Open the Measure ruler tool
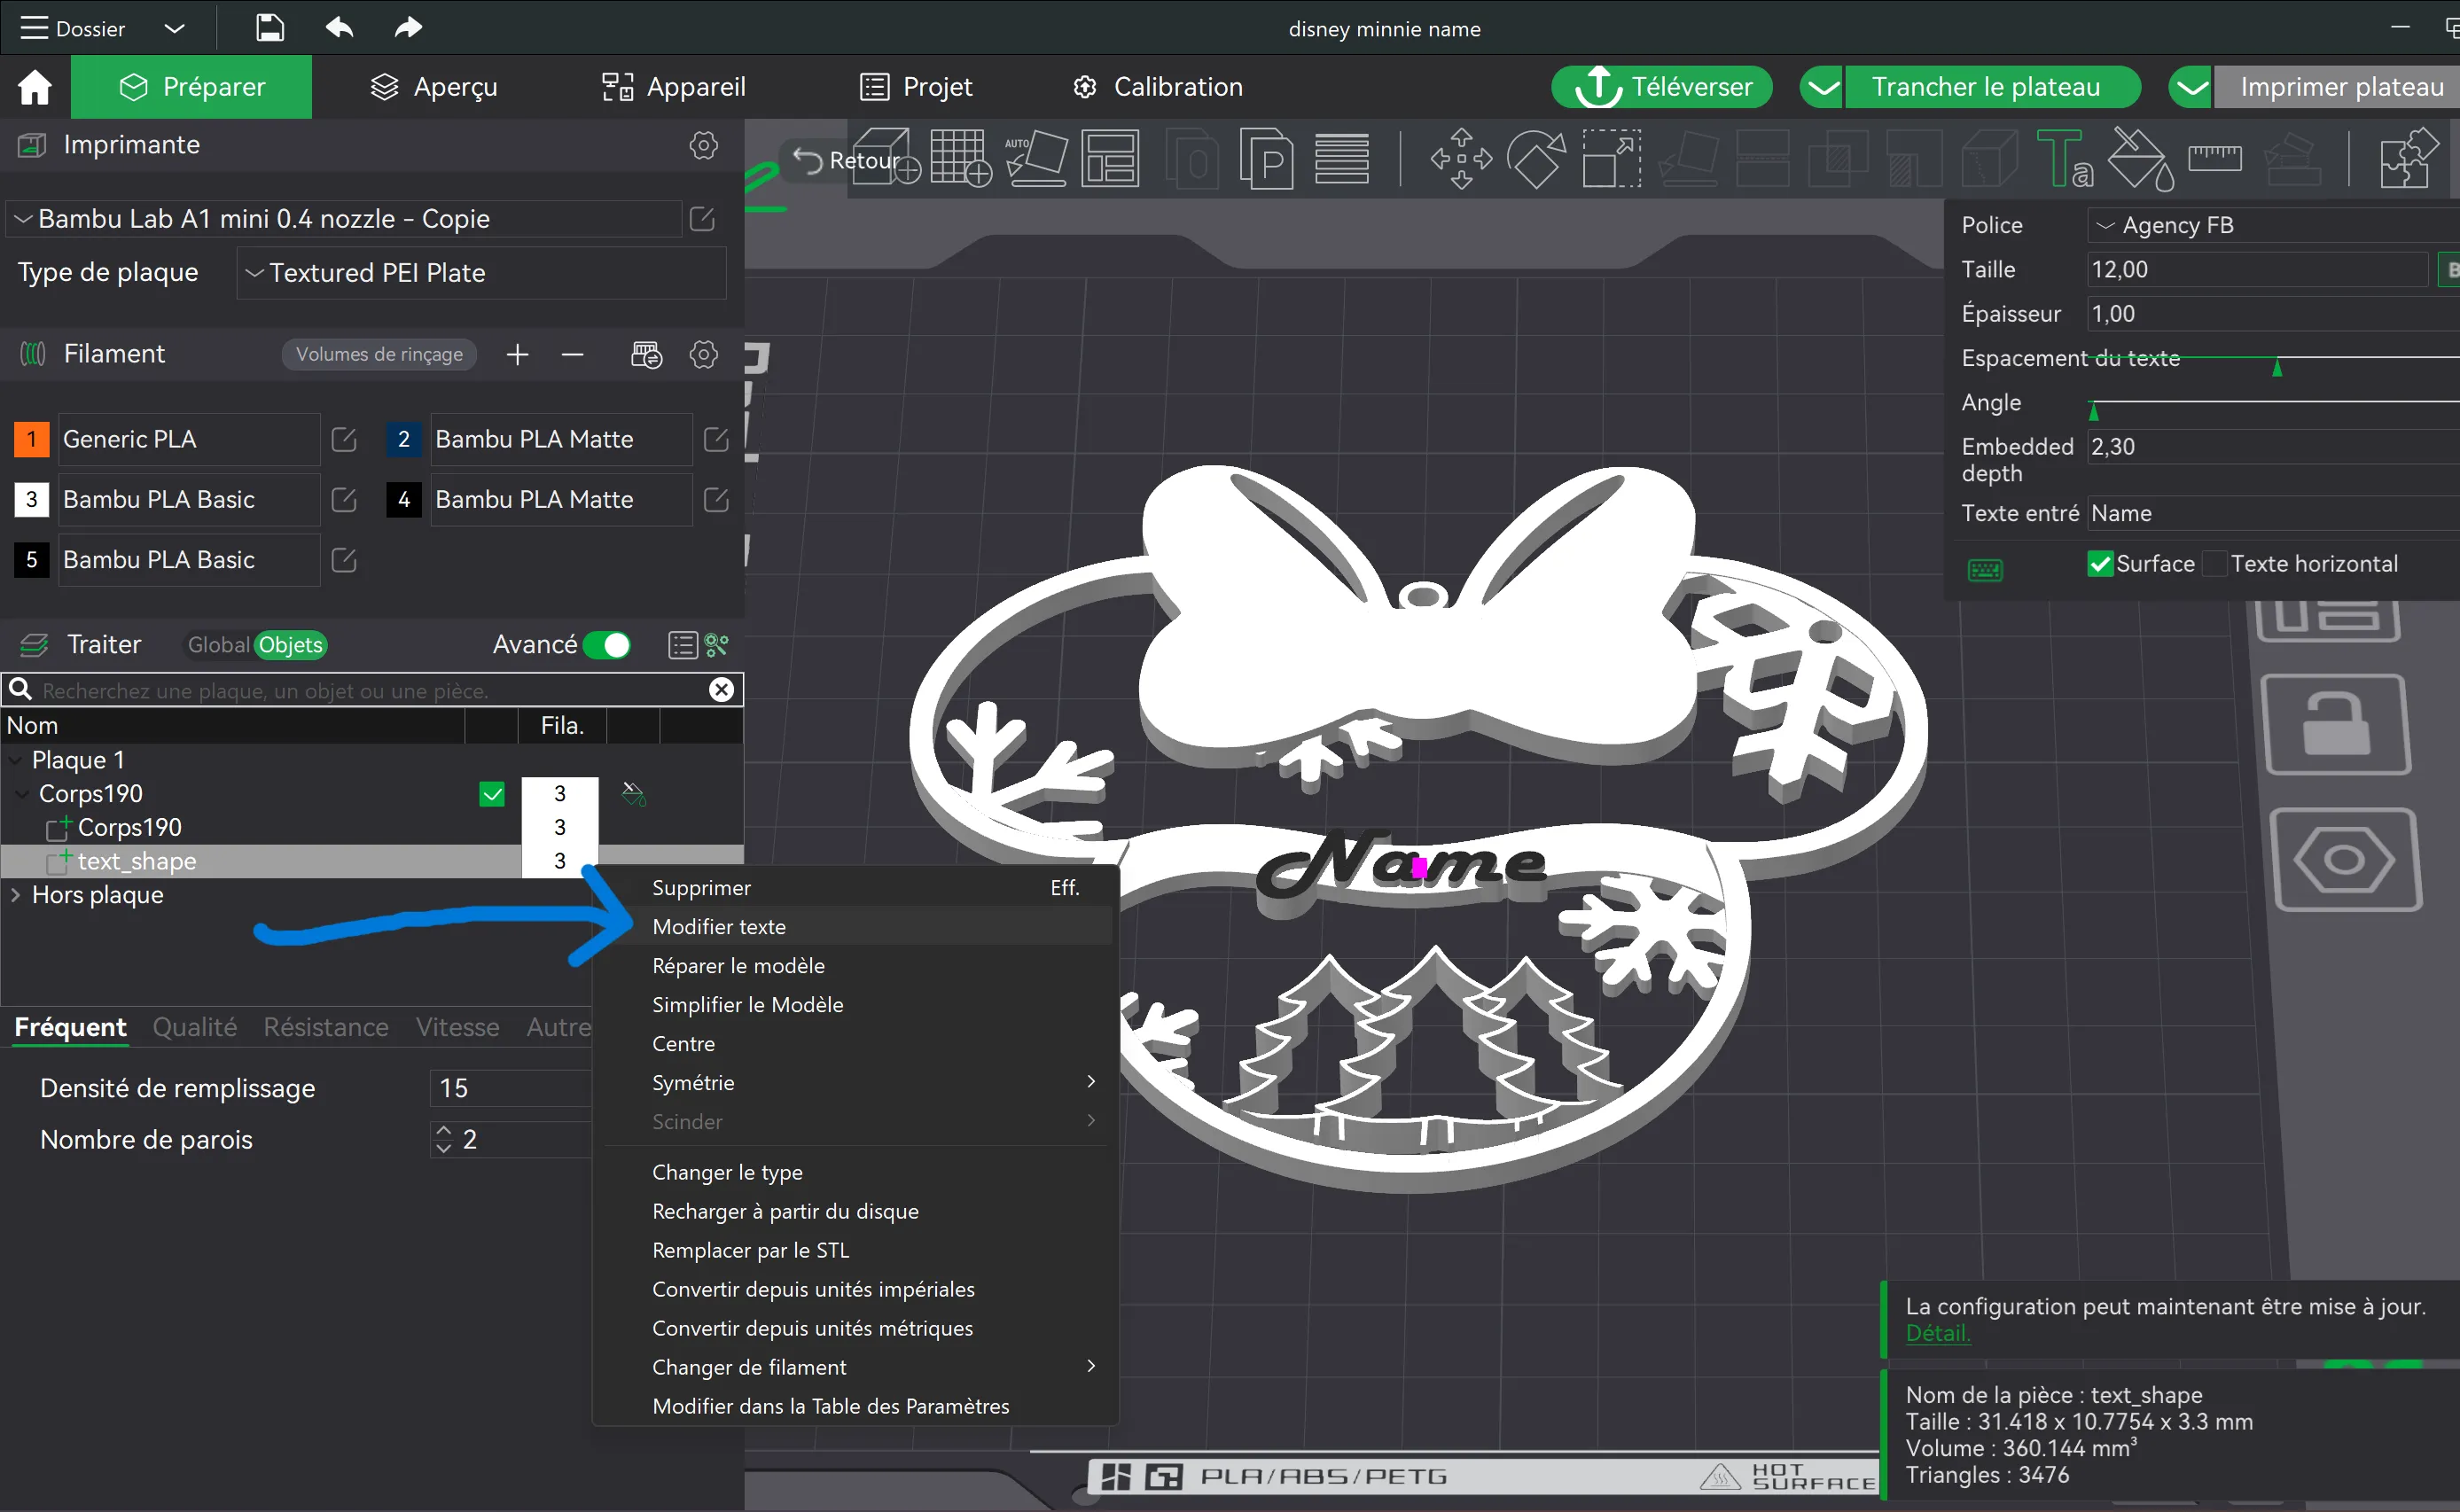 2215,157
